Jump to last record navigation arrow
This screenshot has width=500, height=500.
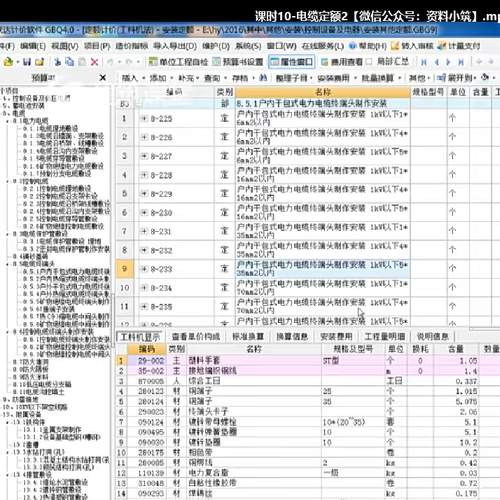(461, 62)
